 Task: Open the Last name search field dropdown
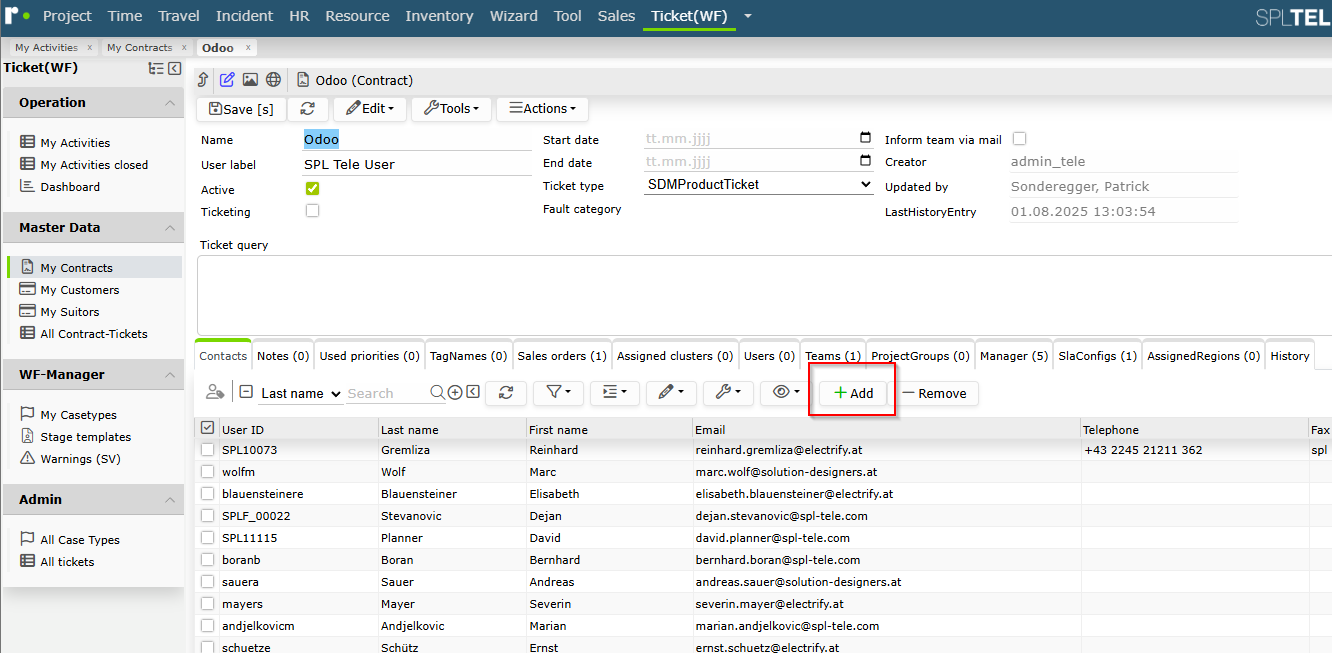pyautogui.click(x=300, y=393)
